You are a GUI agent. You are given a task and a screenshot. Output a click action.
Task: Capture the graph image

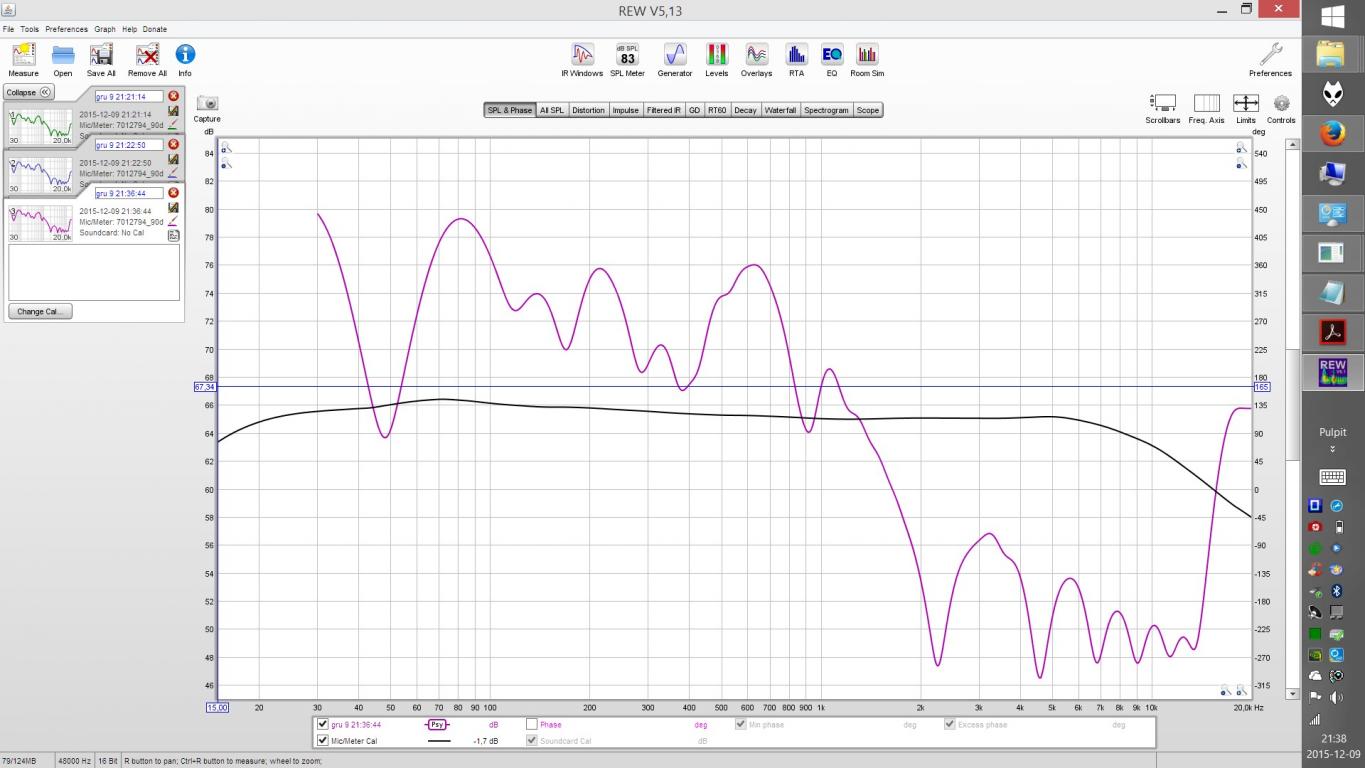coord(207,109)
